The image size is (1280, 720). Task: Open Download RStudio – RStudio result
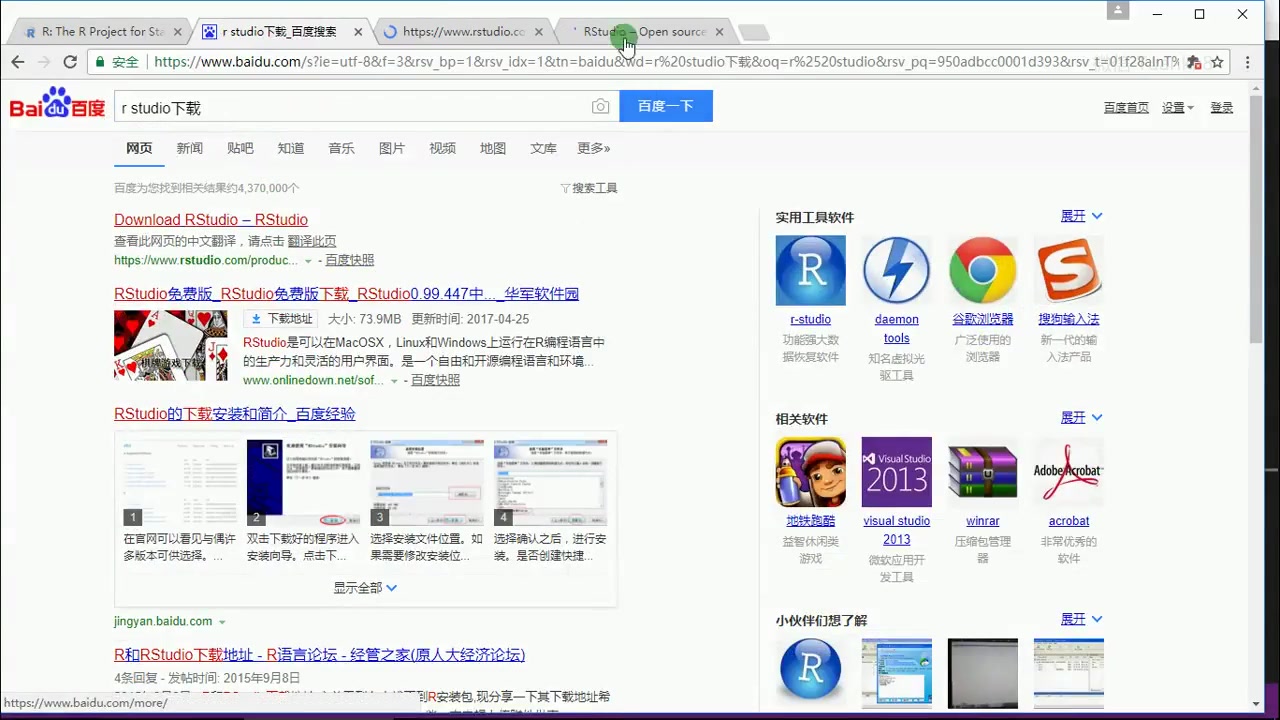click(x=211, y=220)
